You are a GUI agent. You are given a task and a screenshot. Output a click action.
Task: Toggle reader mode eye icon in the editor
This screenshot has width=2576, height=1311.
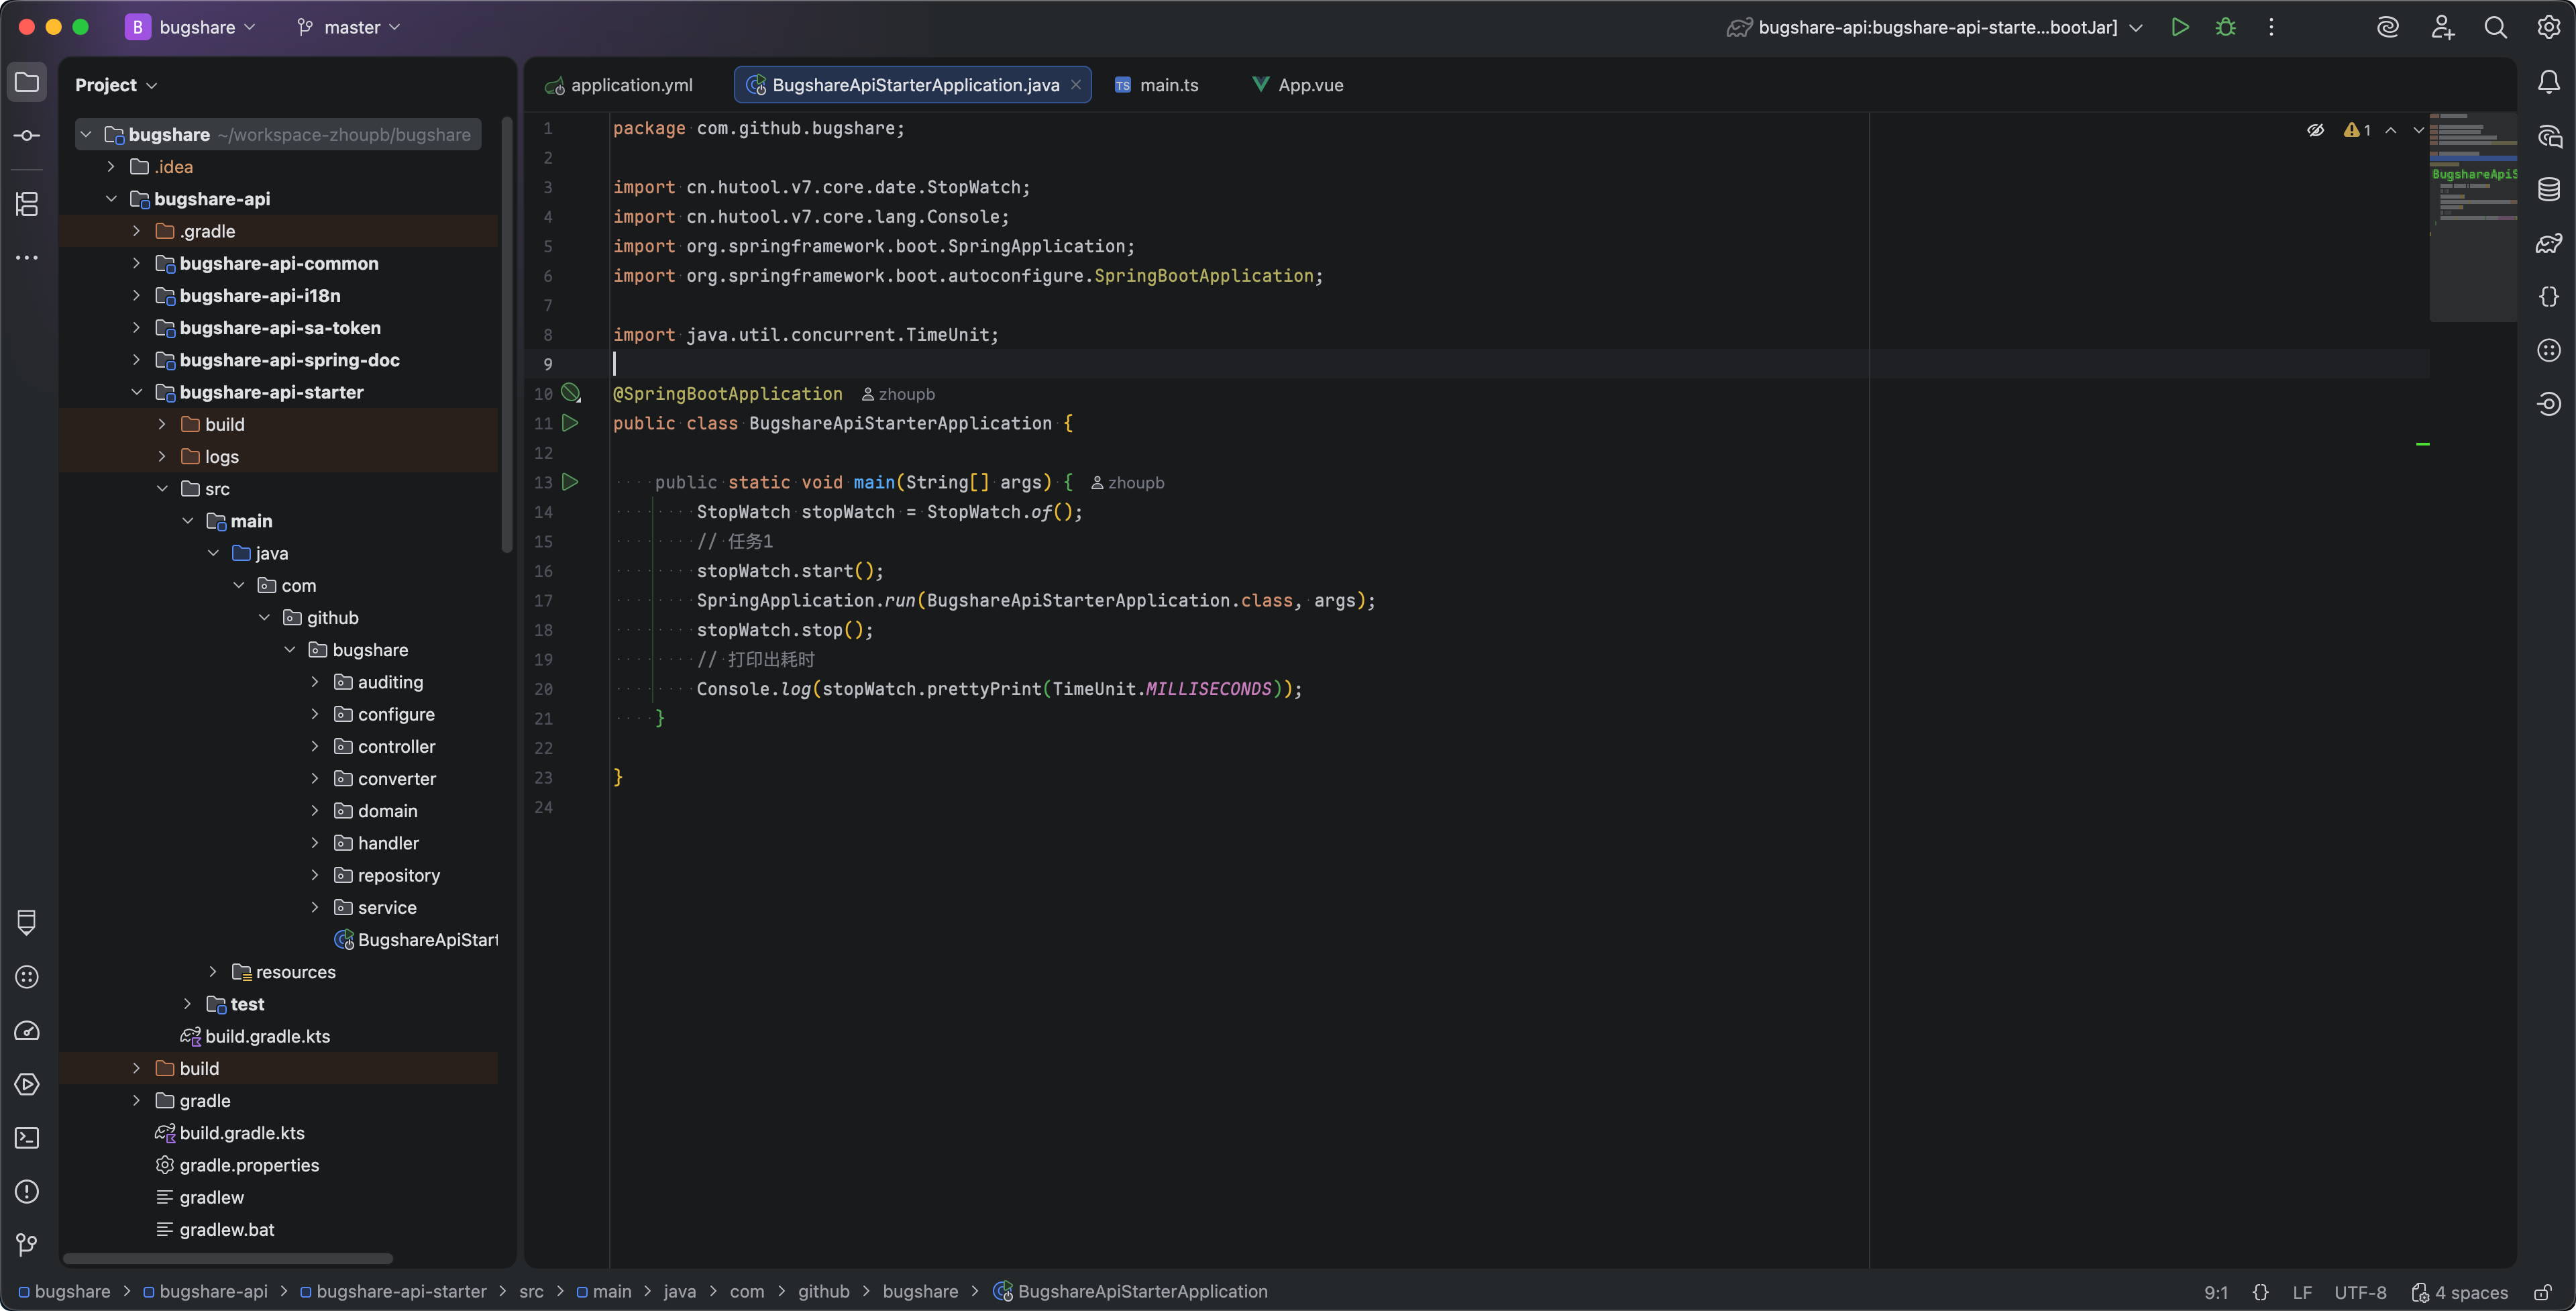2315,130
